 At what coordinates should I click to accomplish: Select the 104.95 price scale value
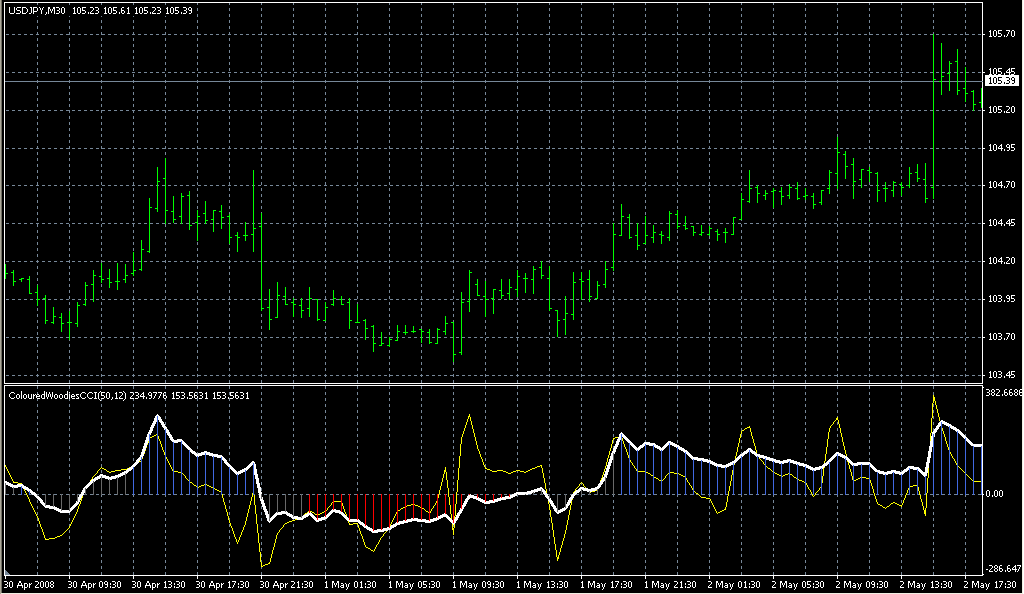click(1002, 148)
